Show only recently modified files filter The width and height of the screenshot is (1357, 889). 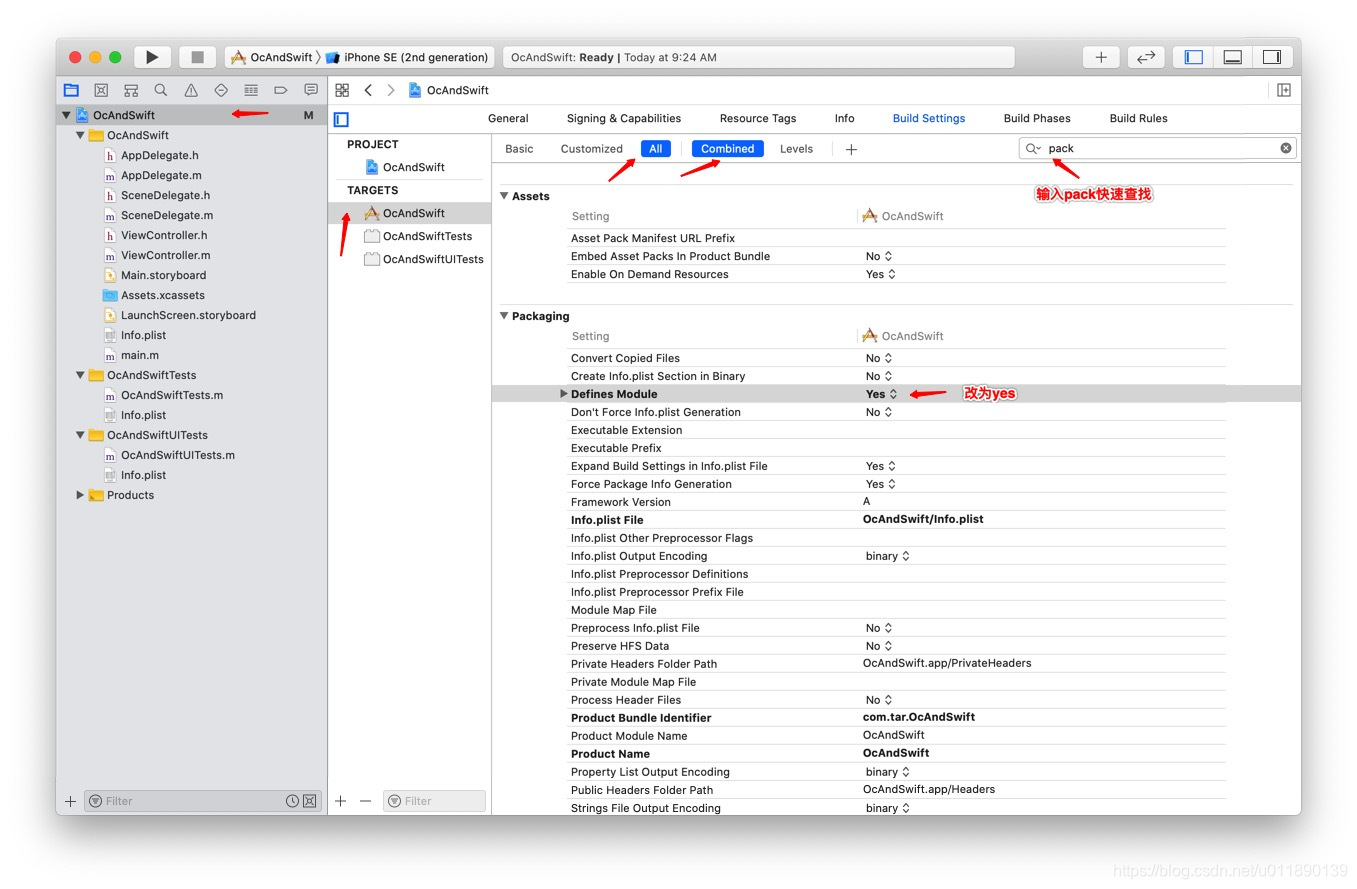pos(292,801)
